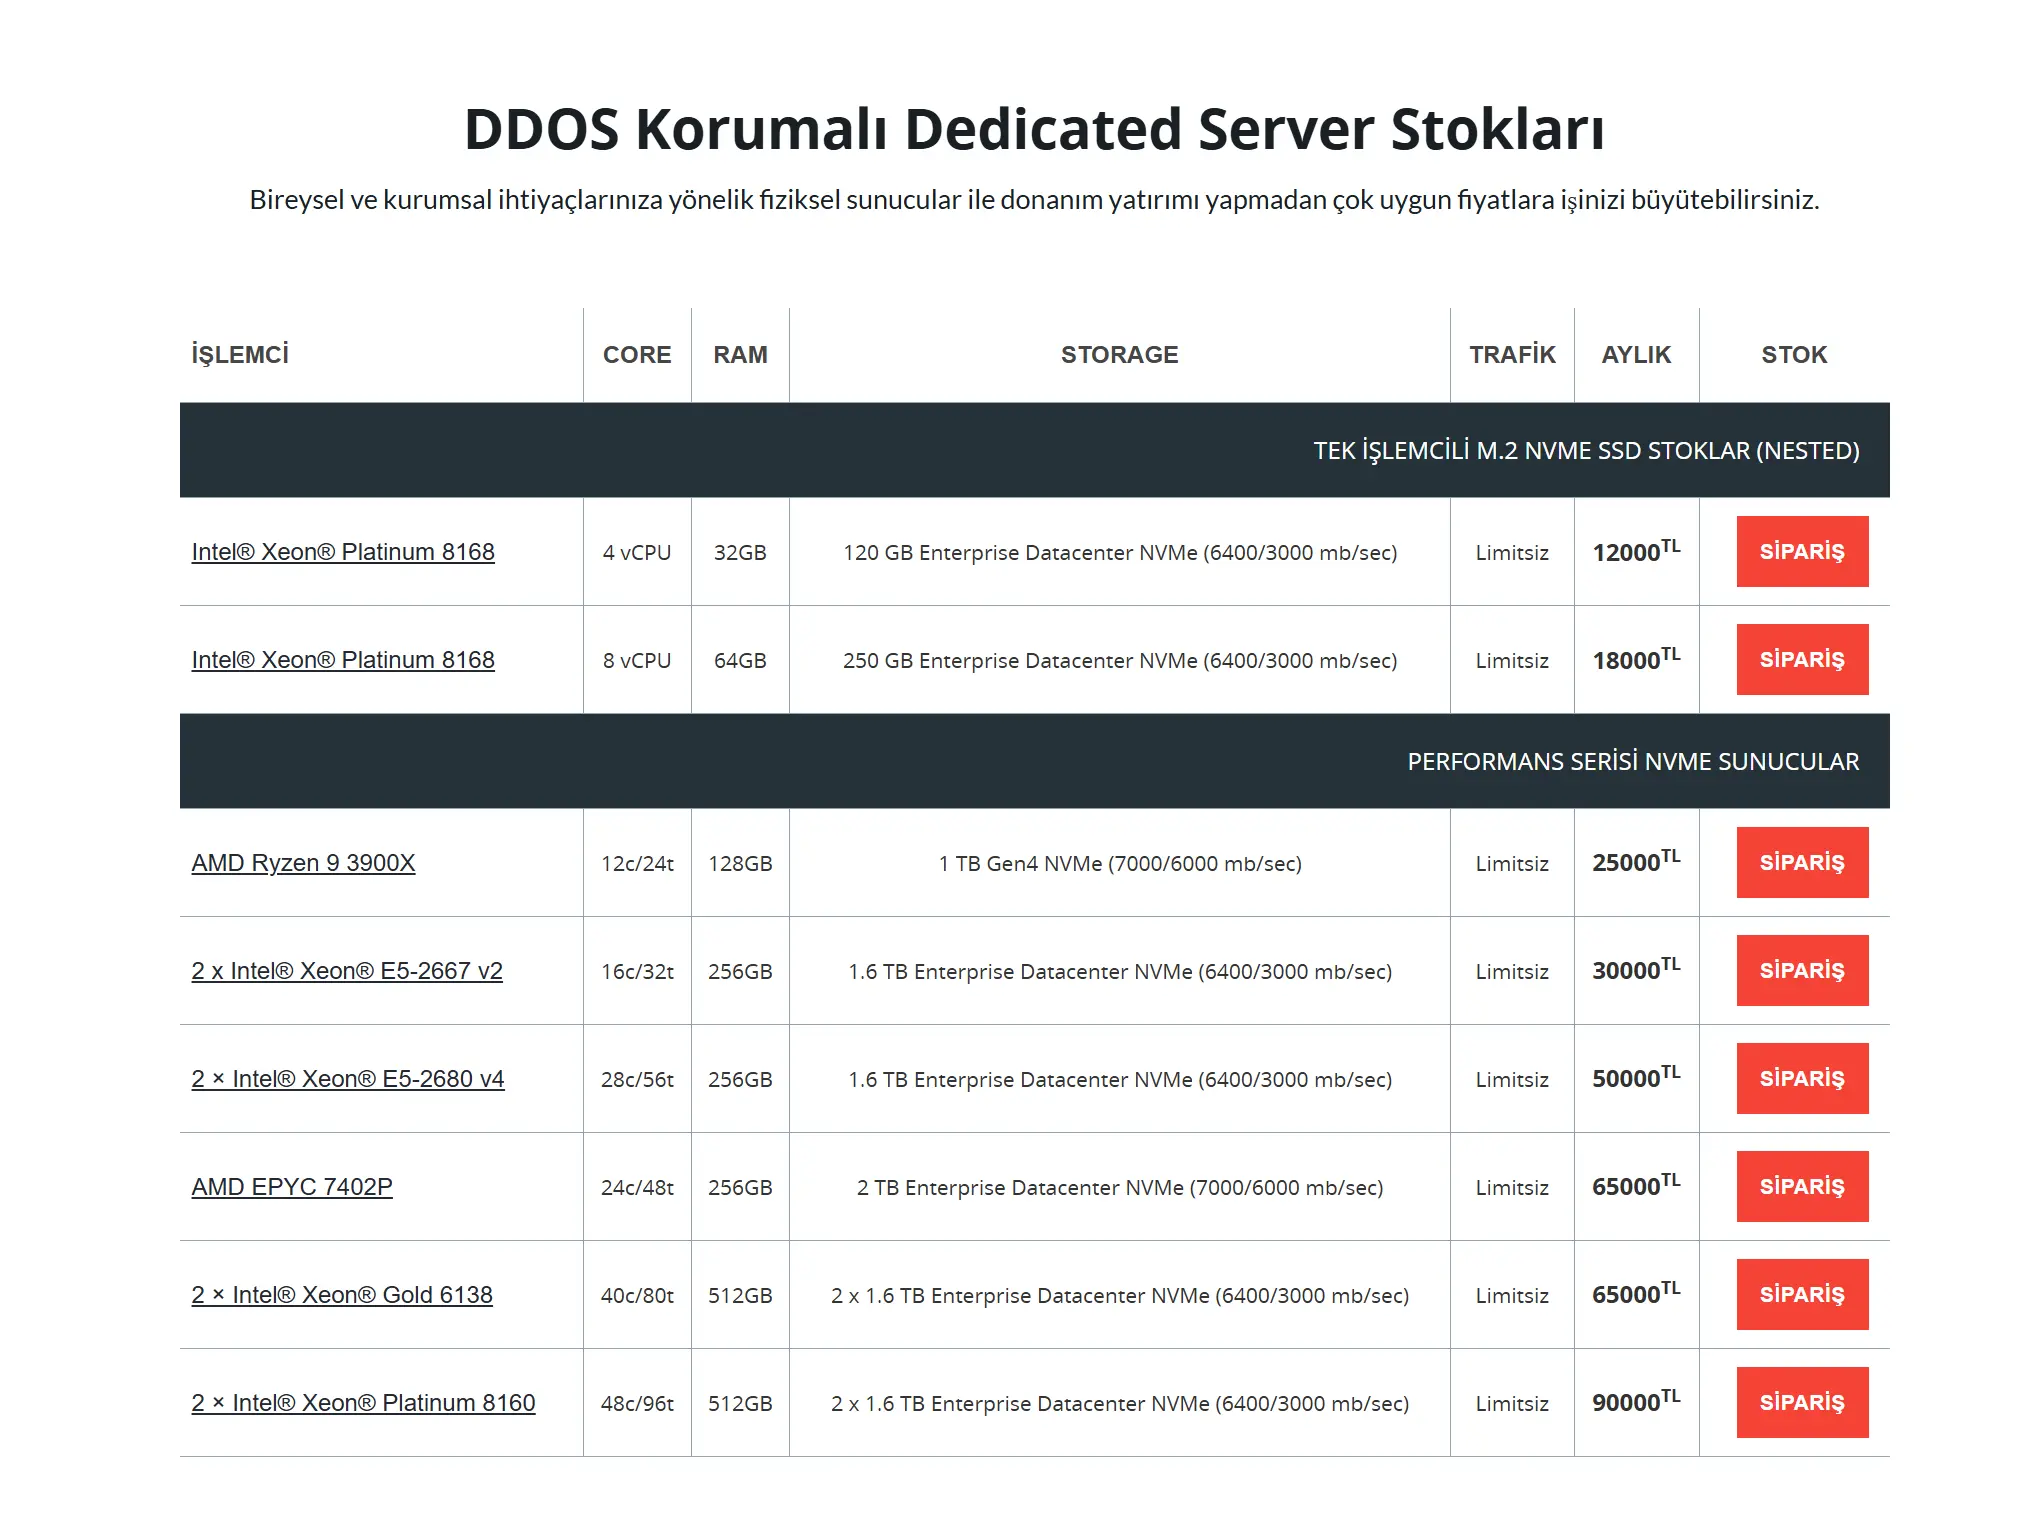
Task: Click the RAM column header
Action: coord(740,355)
